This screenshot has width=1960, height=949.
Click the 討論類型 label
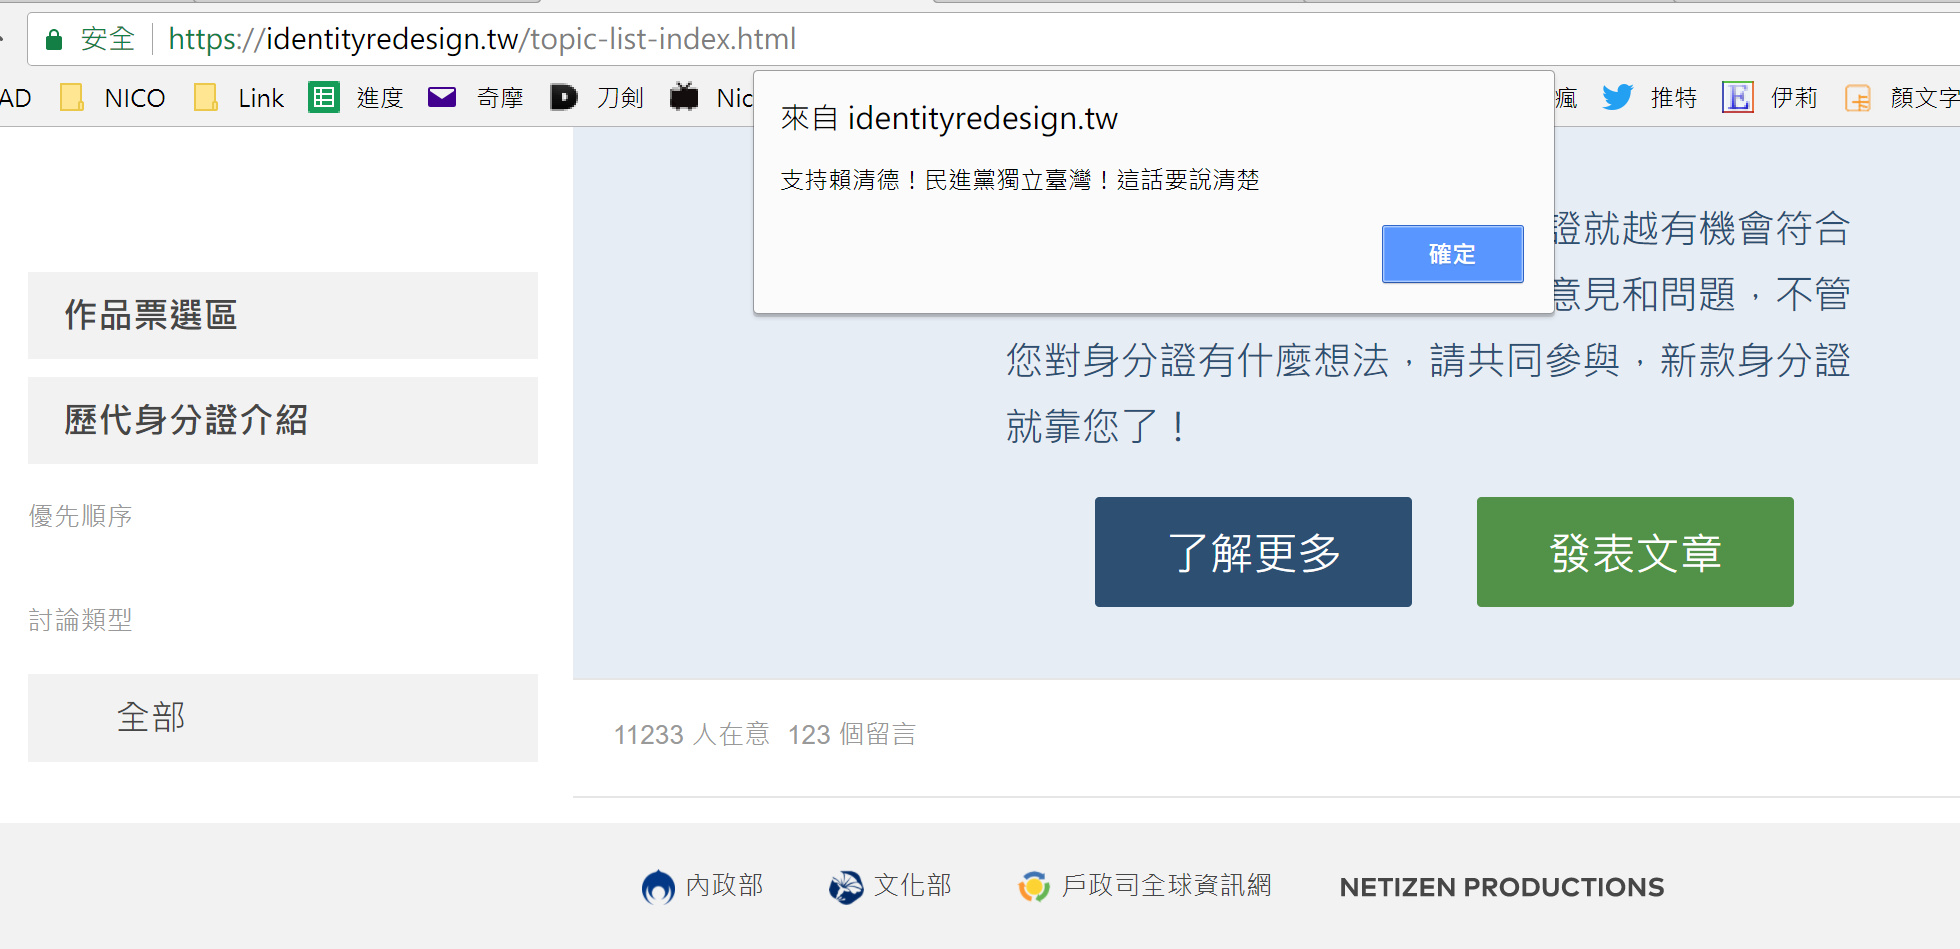click(x=80, y=620)
